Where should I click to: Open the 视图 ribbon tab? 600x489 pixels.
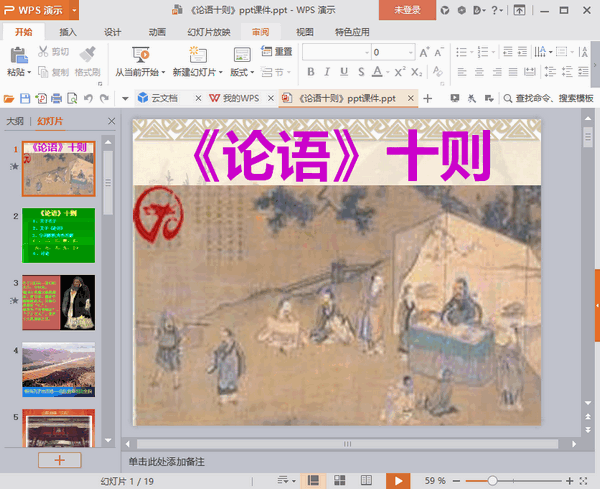[x=305, y=32]
